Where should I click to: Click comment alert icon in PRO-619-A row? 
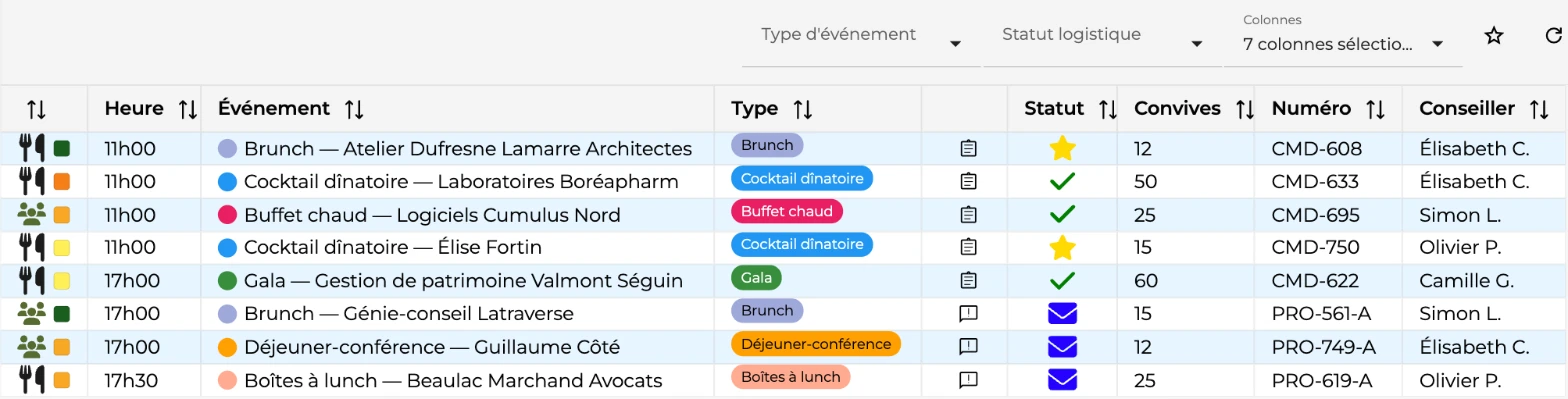pyautogui.click(x=967, y=380)
